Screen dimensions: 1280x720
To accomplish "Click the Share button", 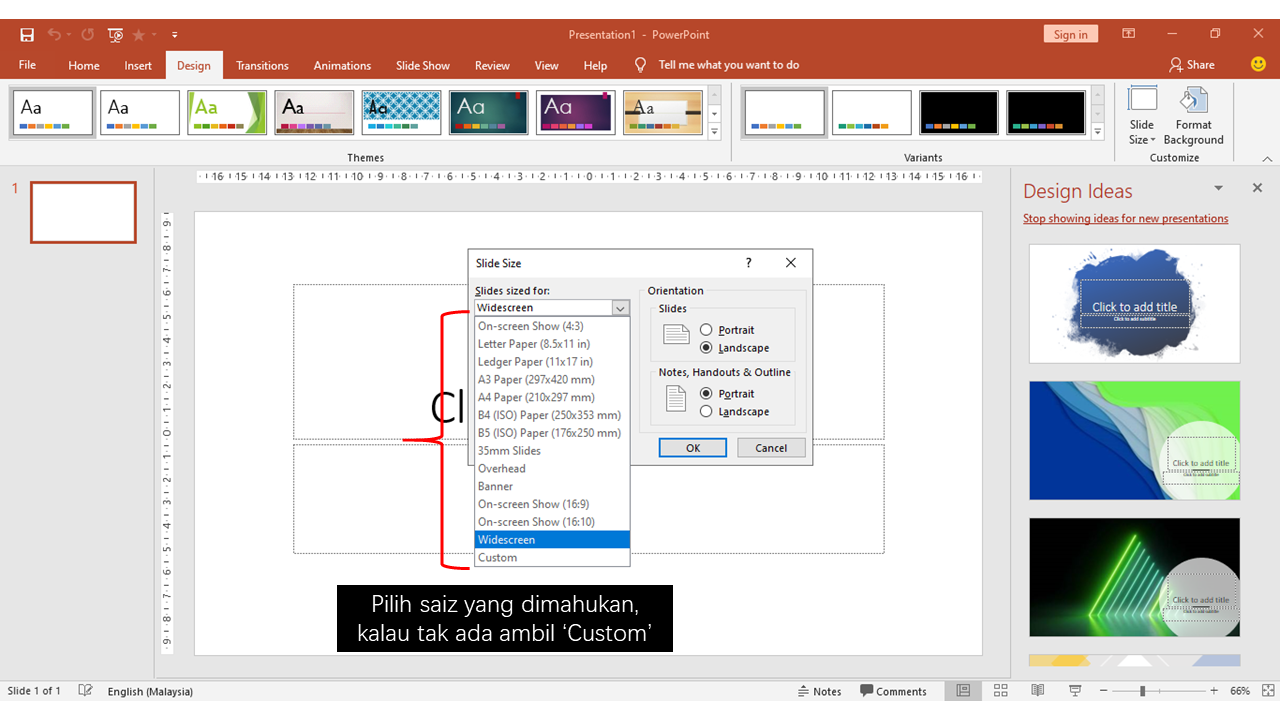I will [x=1192, y=65].
